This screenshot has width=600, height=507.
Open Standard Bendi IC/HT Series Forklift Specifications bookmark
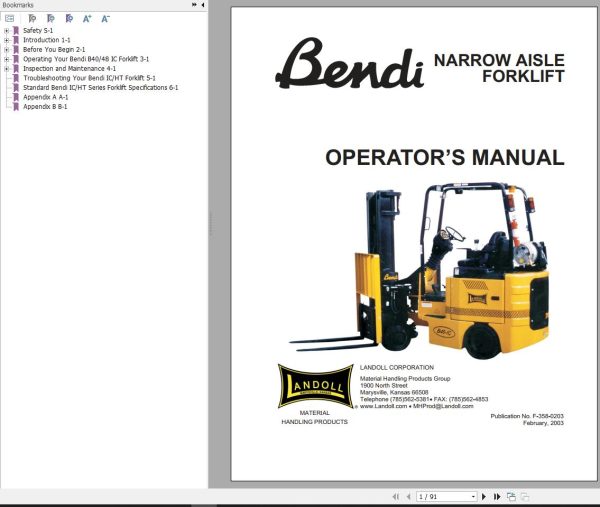(x=101, y=88)
